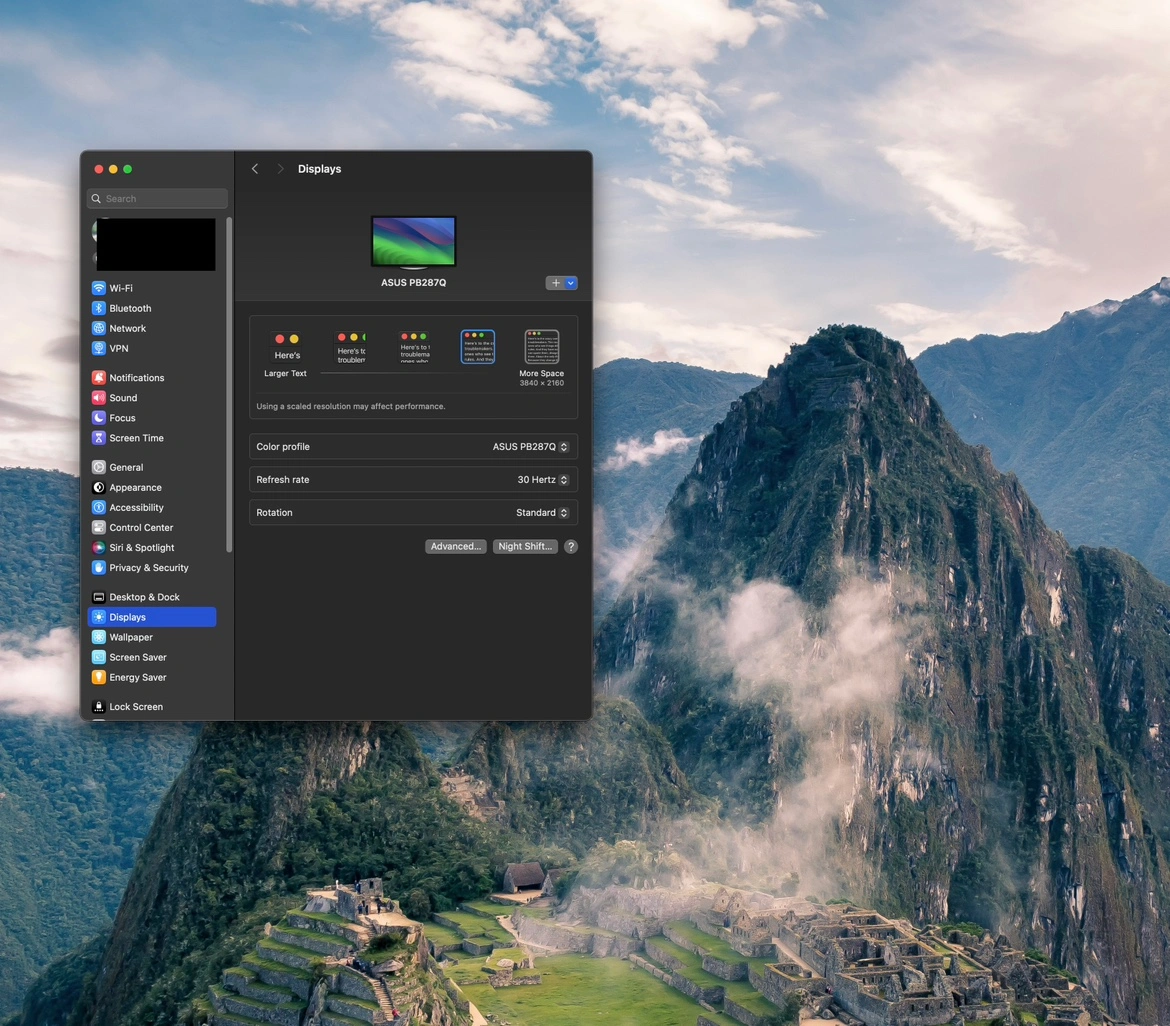Click the Wi-Fi icon in sidebar
This screenshot has width=1170, height=1026.
coord(99,288)
